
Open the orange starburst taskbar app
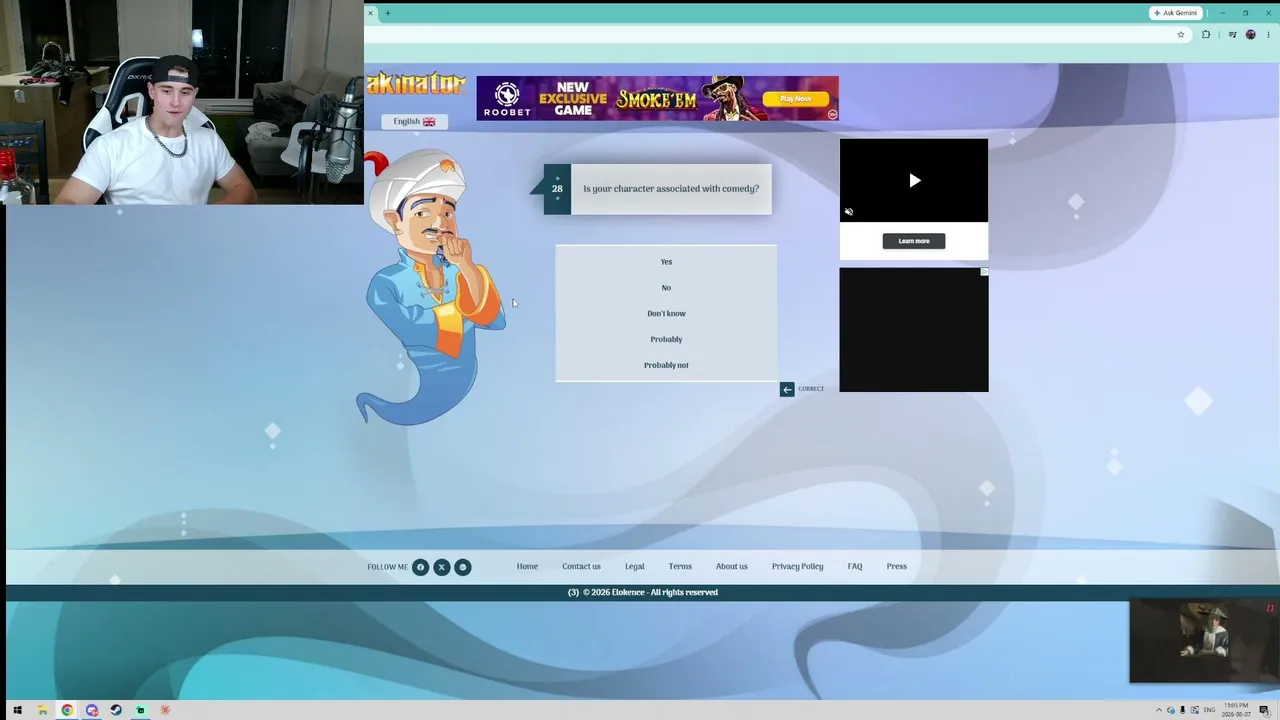pos(165,710)
